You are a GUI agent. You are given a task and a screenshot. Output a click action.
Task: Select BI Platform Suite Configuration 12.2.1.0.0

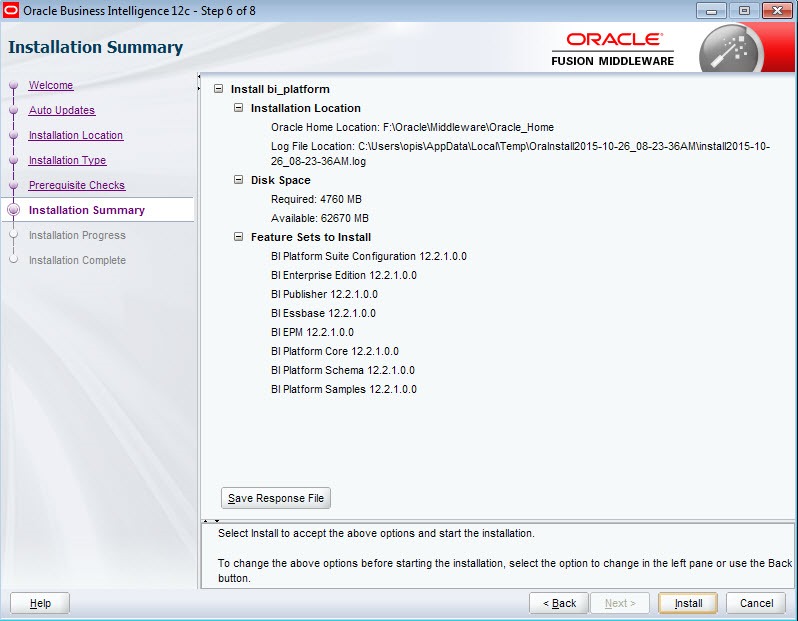click(368, 256)
